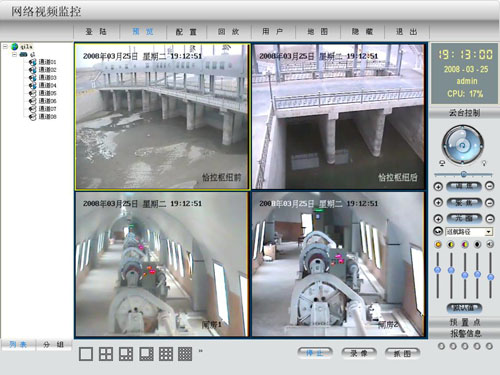
Task: Select the sixteen-window grid layout icon
Action: (185, 354)
